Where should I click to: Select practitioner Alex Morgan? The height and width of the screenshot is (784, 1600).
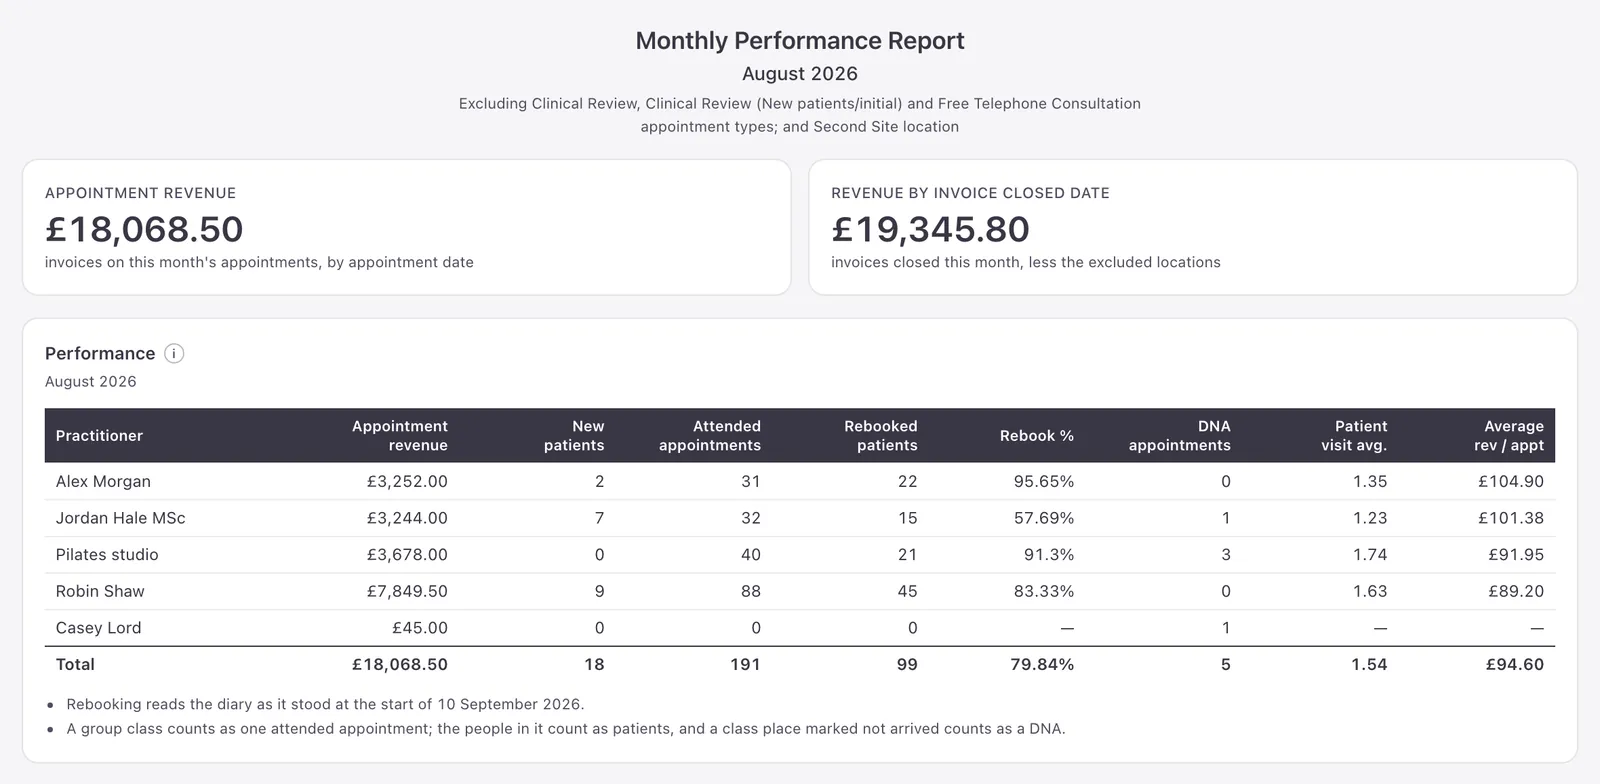coord(103,481)
